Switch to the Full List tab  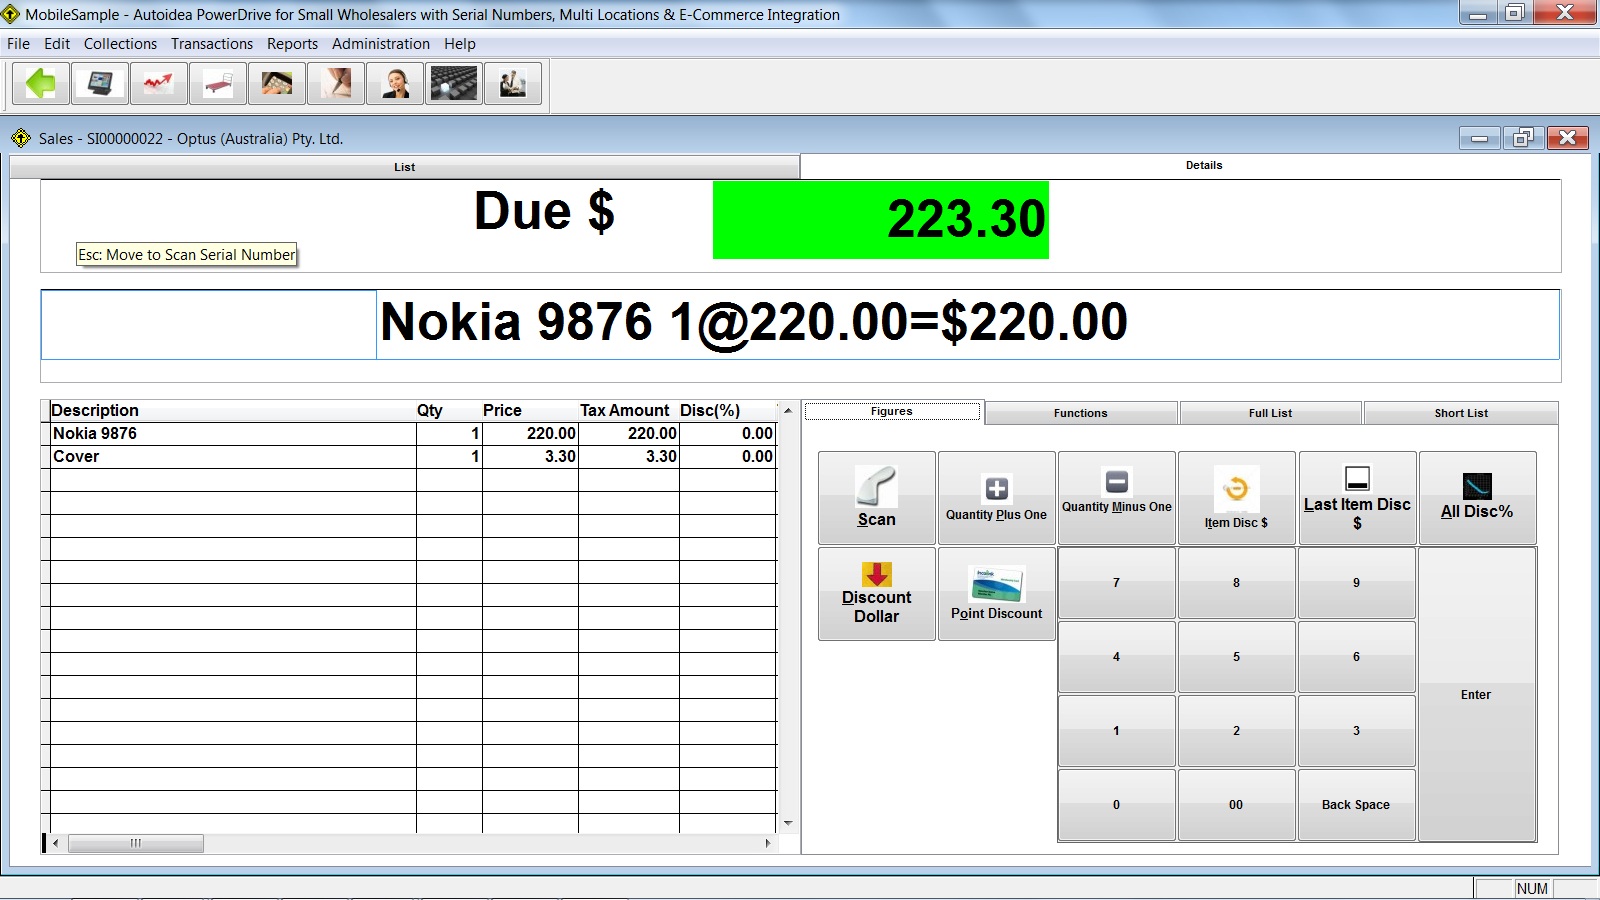(1270, 413)
